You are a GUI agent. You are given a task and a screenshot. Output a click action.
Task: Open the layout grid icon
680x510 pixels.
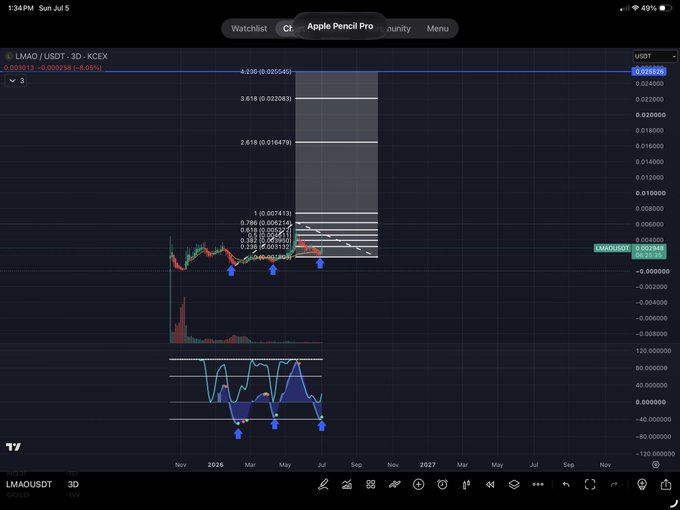point(371,484)
